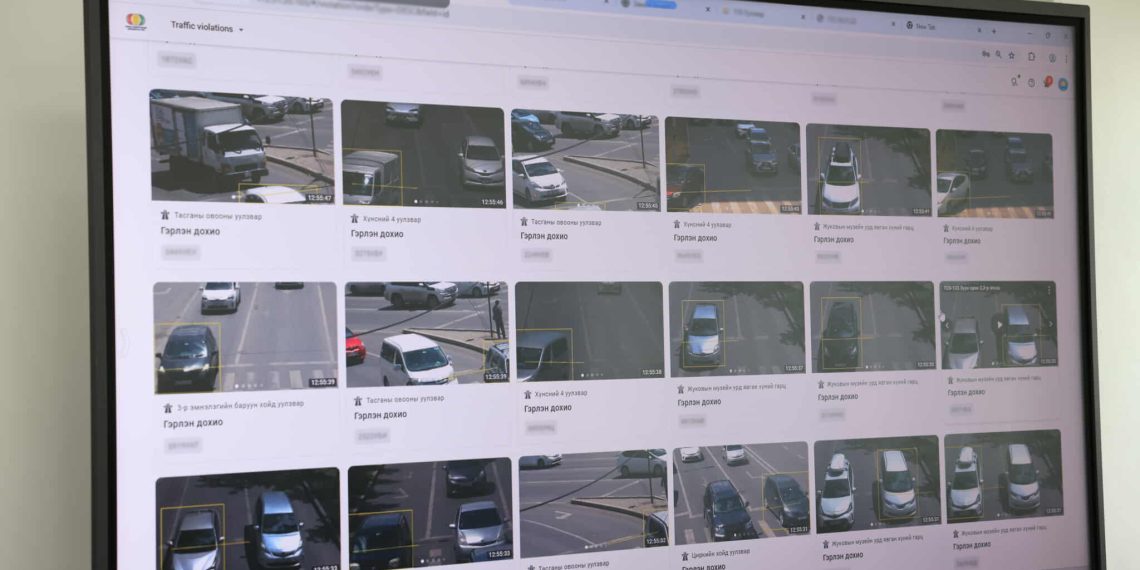This screenshot has height=570, width=1140.
Task: Open the white box truck violation thumbnail
Action: click(241, 147)
